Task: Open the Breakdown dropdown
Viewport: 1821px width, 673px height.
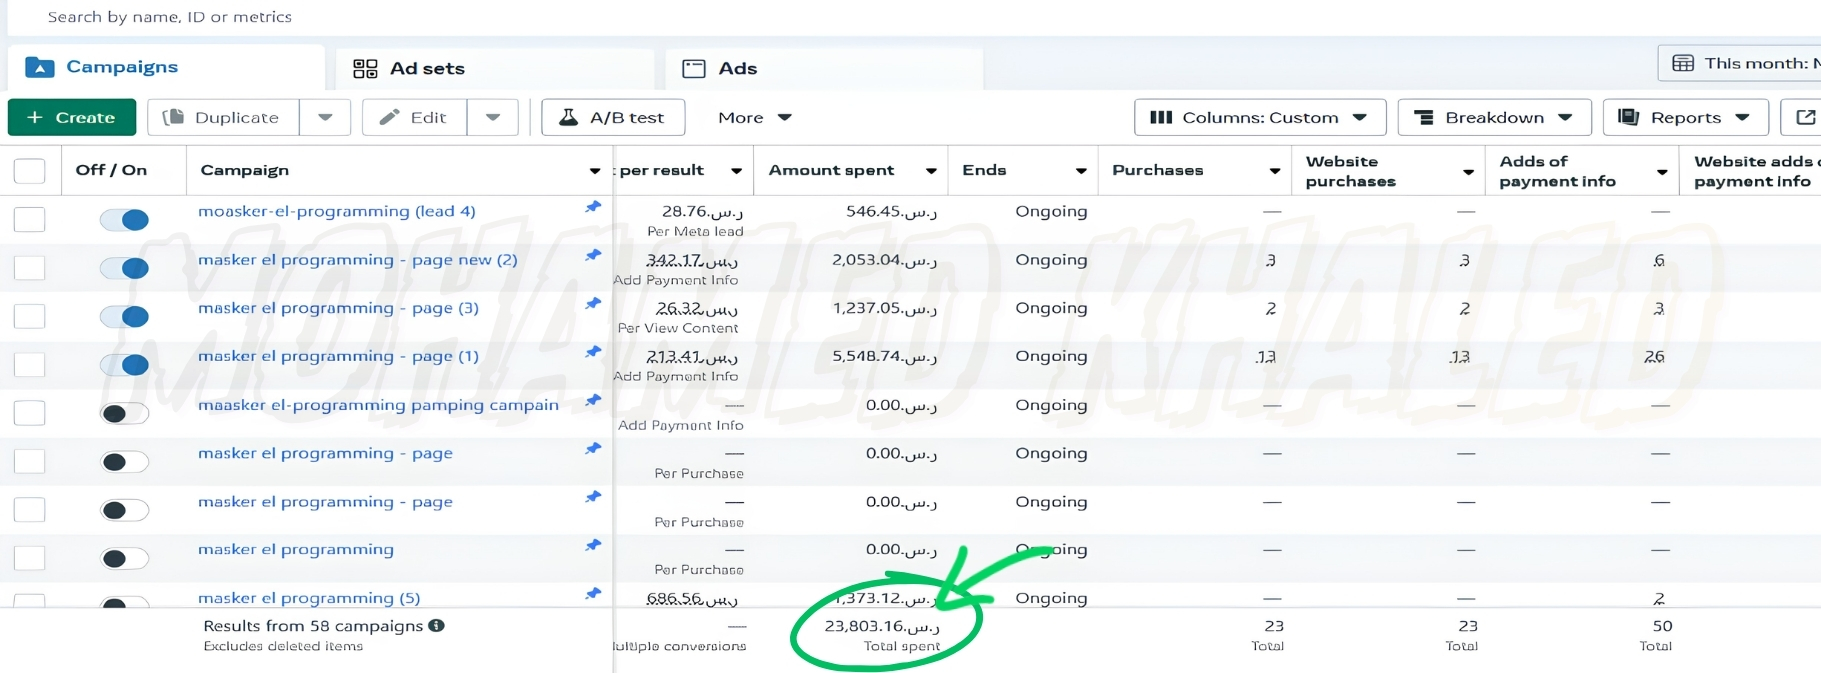Action: [x=1494, y=117]
